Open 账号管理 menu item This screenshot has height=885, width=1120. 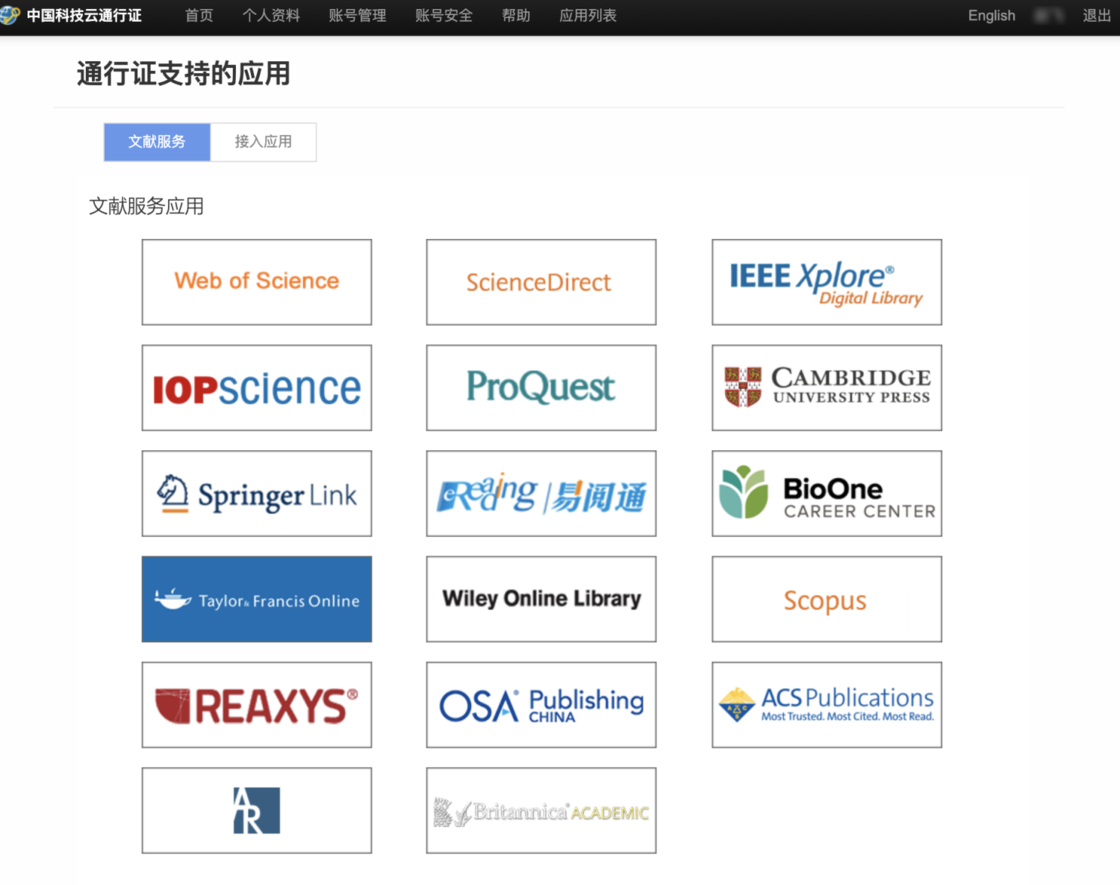tap(357, 16)
